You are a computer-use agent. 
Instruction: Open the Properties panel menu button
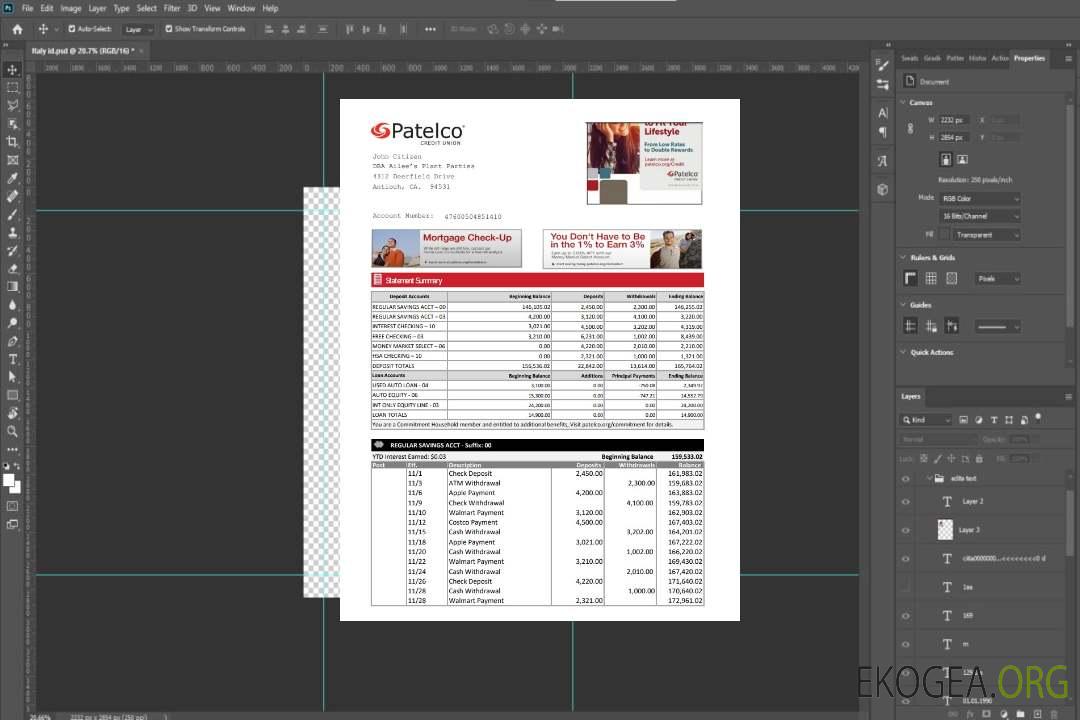point(1068,59)
